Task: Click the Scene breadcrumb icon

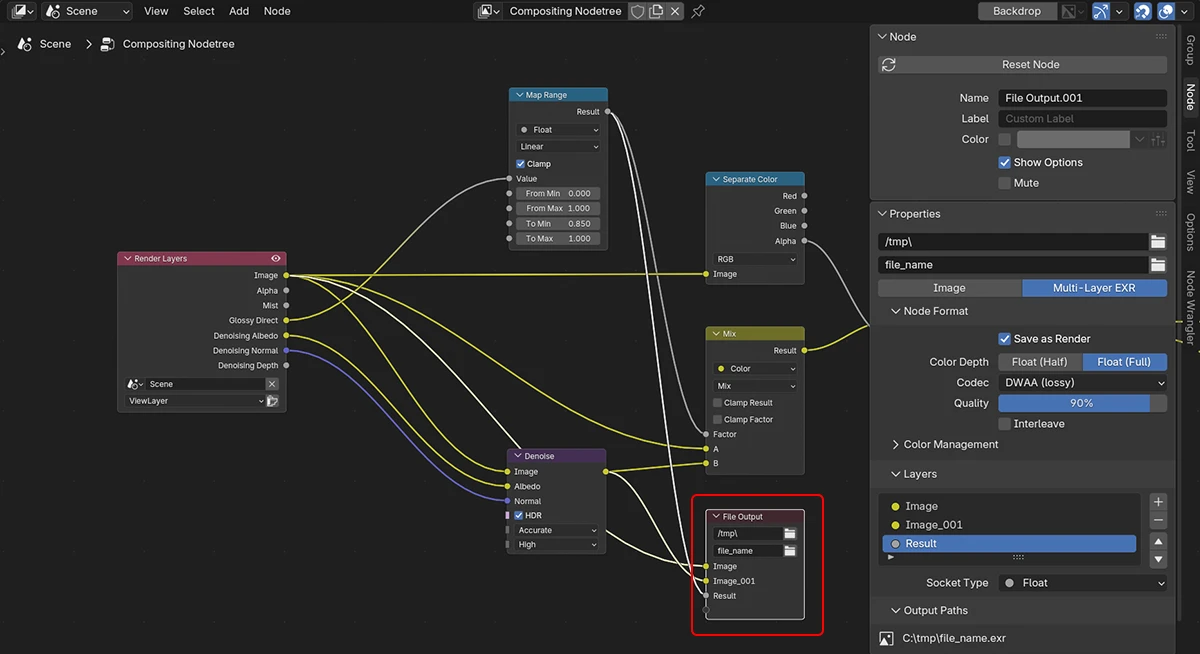Action: pyautogui.click(x=25, y=44)
